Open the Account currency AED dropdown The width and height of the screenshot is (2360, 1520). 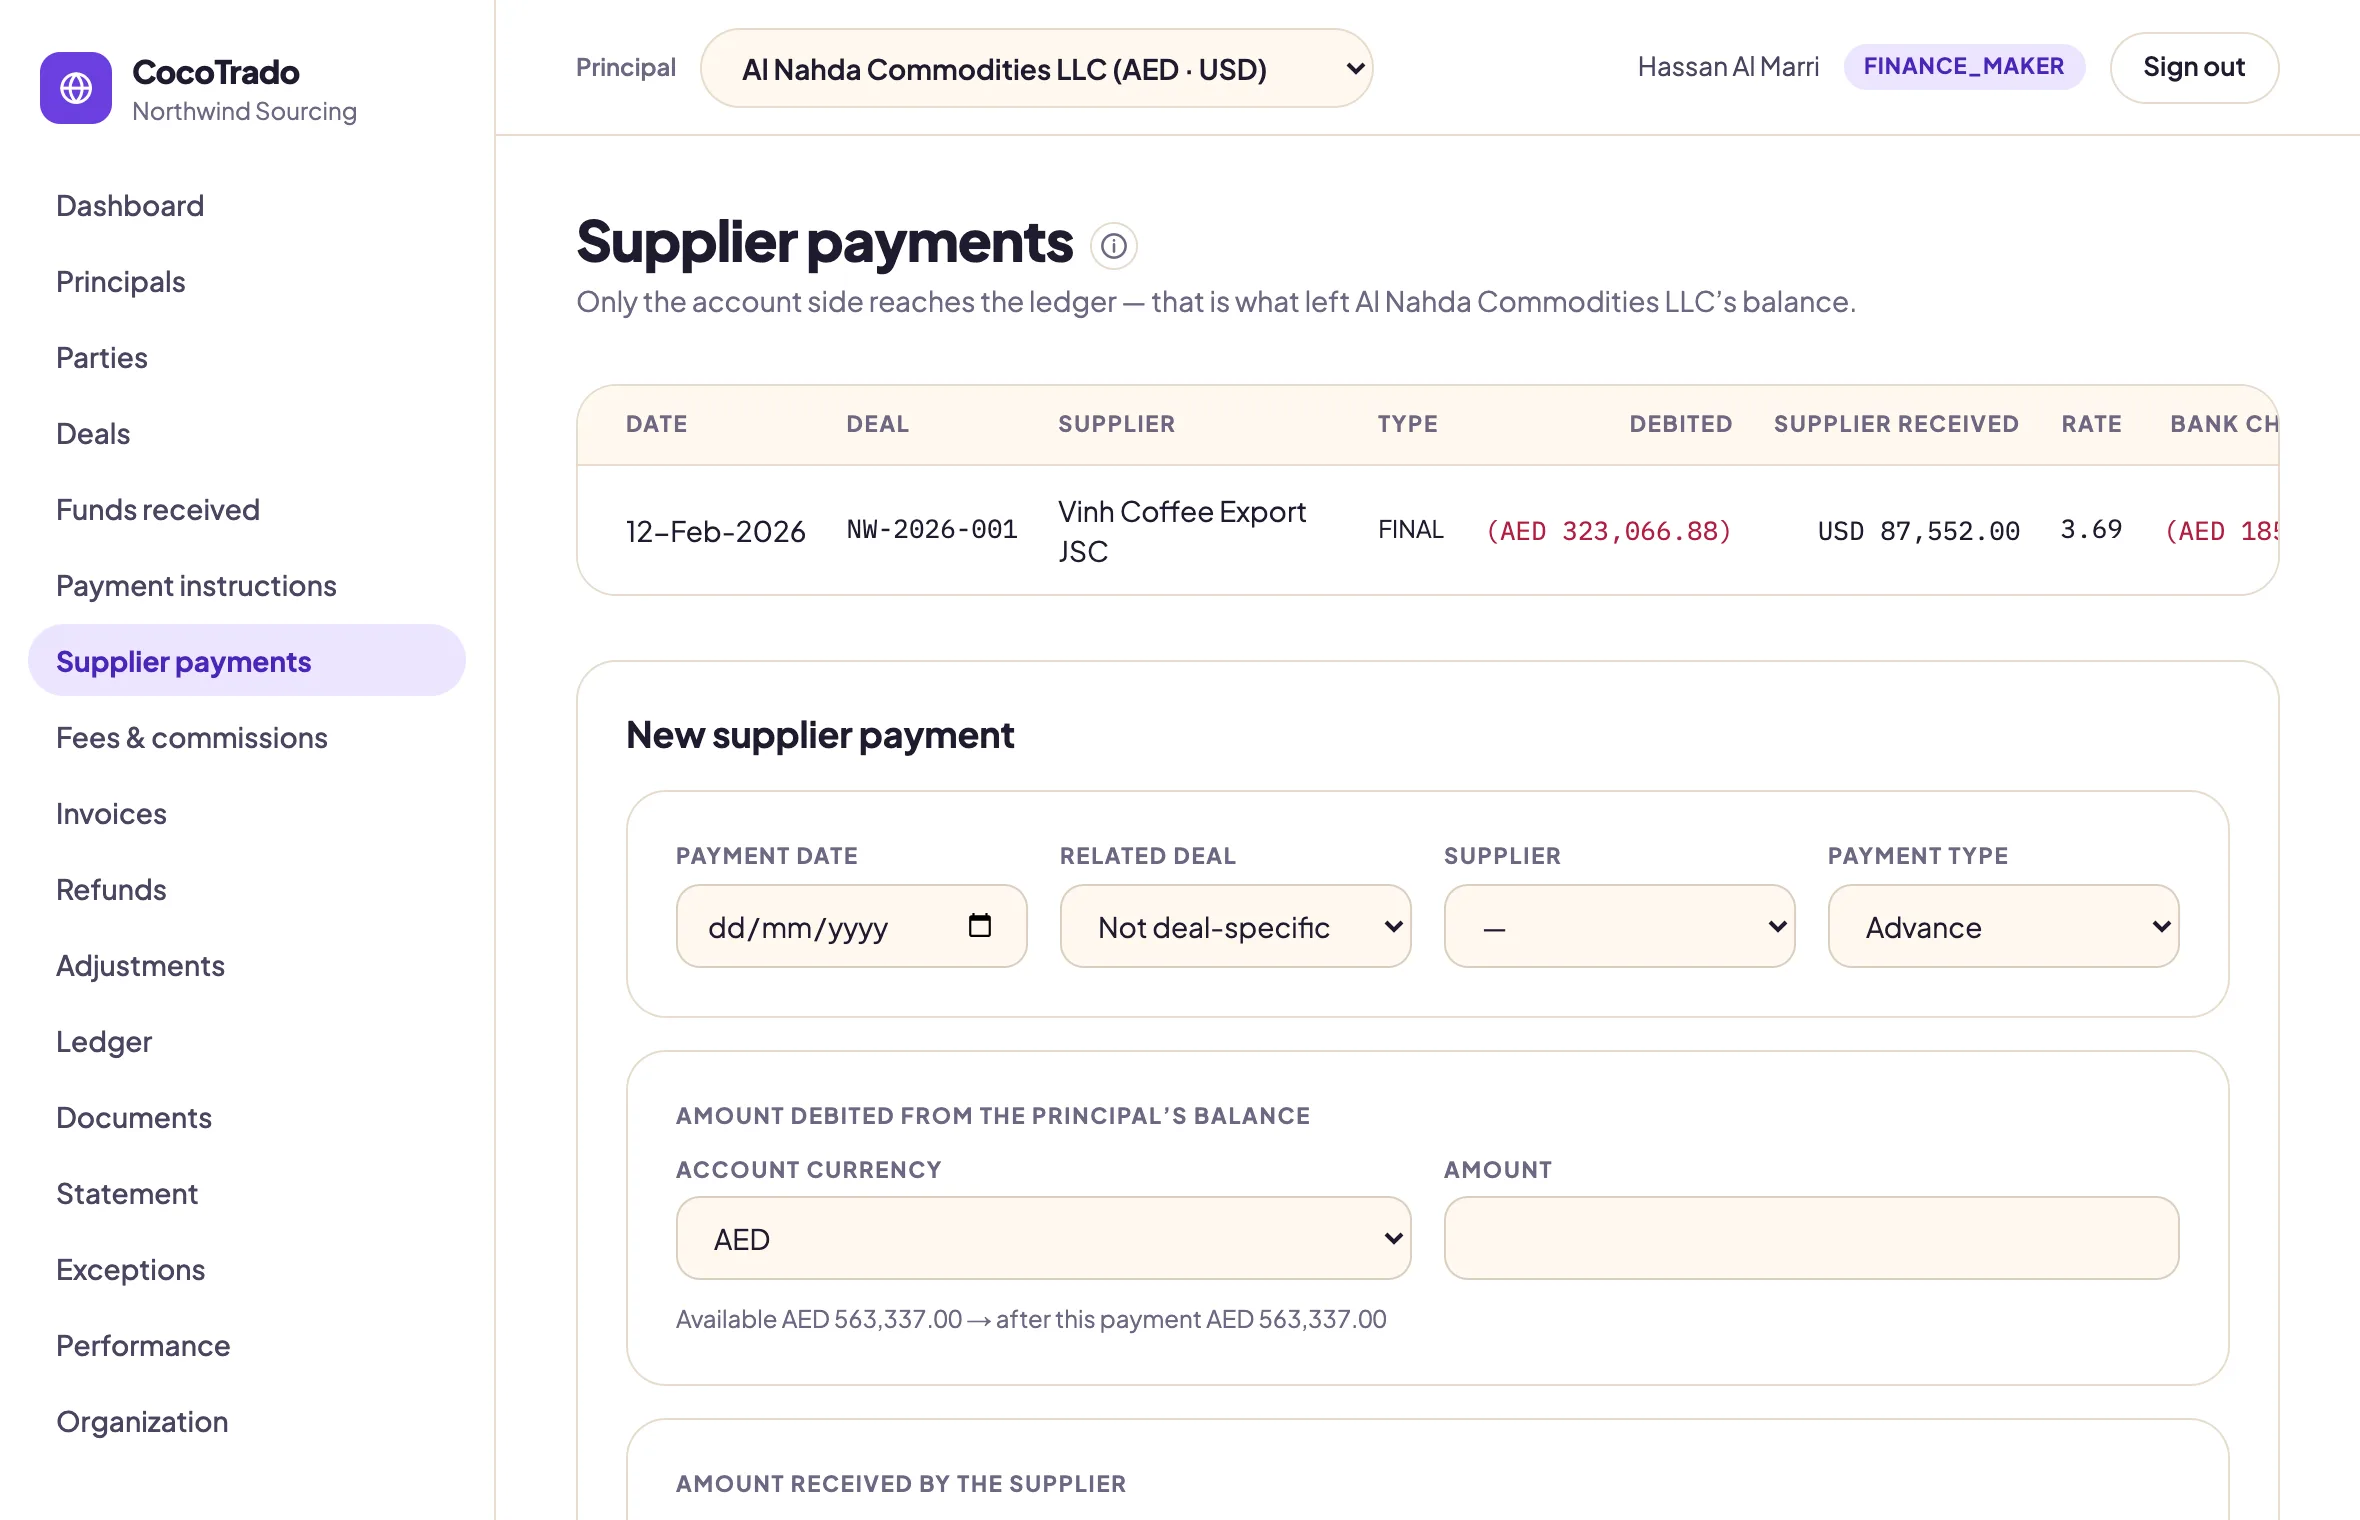point(1043,1238)
